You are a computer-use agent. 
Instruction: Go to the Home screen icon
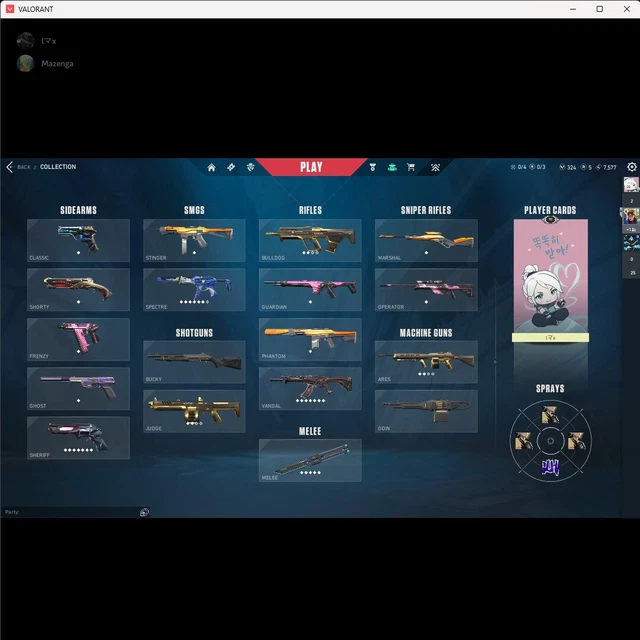click(x=211, y=167)
